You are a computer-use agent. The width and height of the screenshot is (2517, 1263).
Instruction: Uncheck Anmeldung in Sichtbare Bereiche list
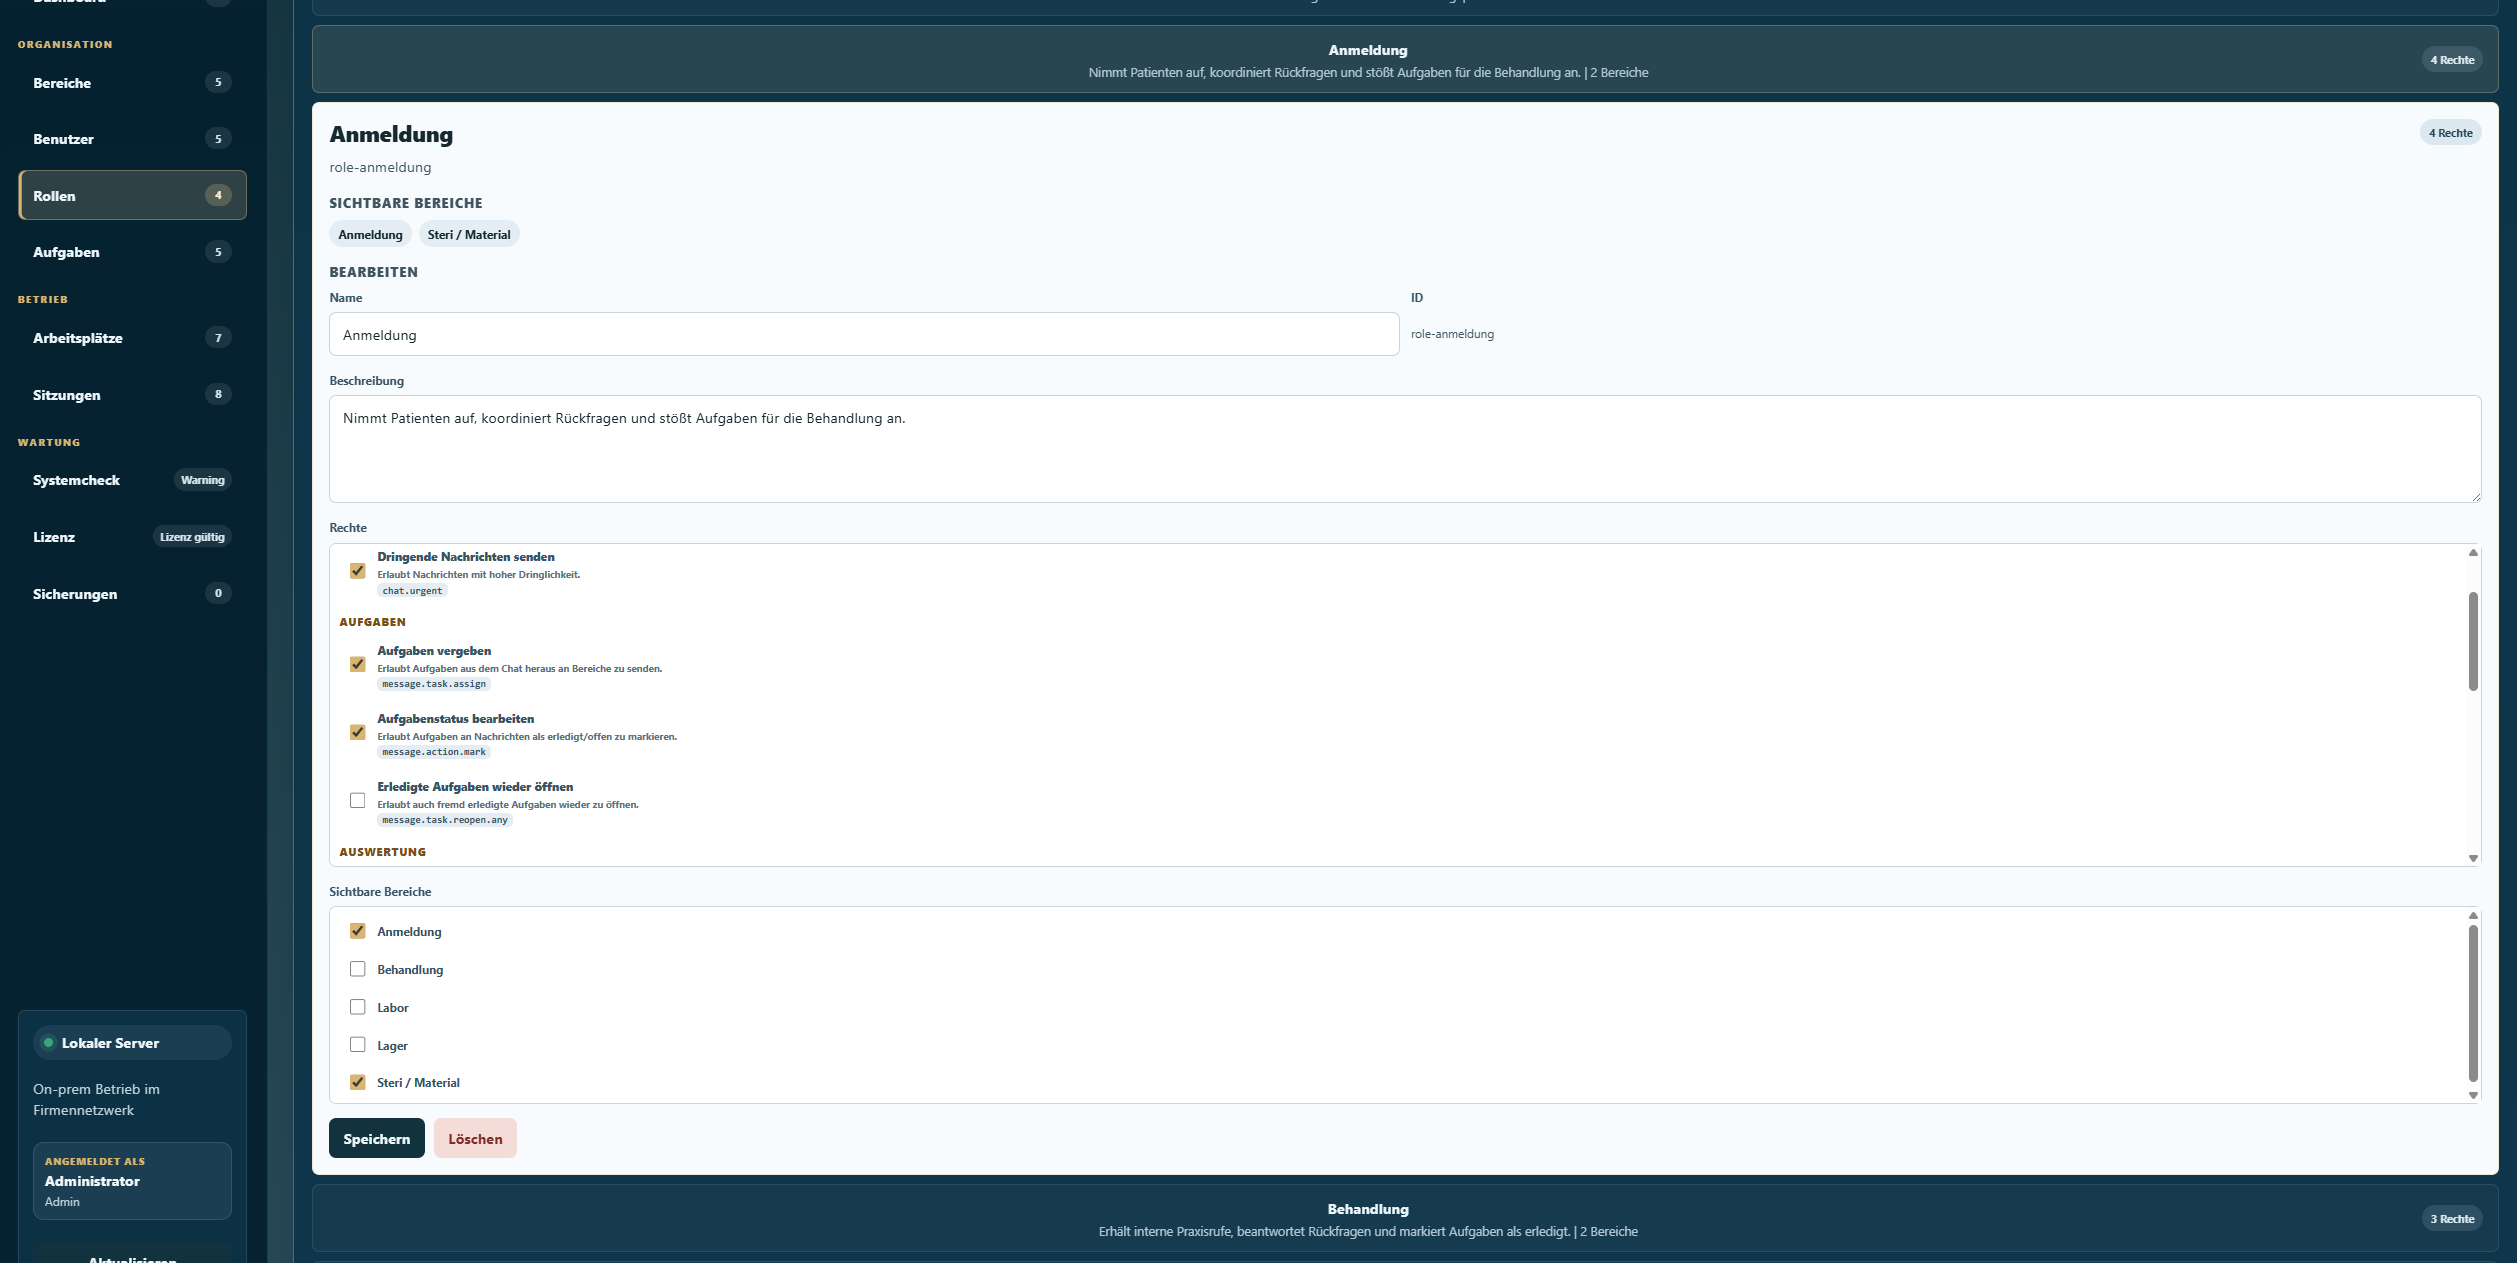click(x=357, y=931)
